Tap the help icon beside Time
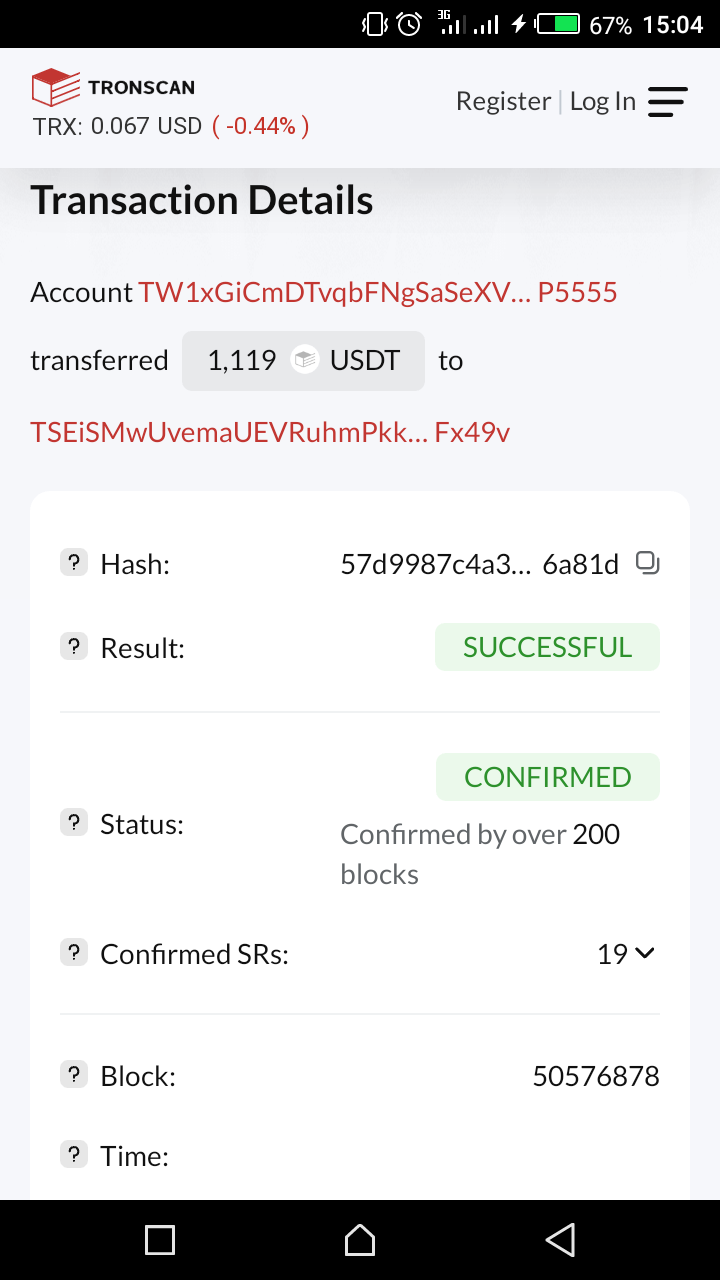This screenshot has height=1280, width=720. [x=74, y=1155]
